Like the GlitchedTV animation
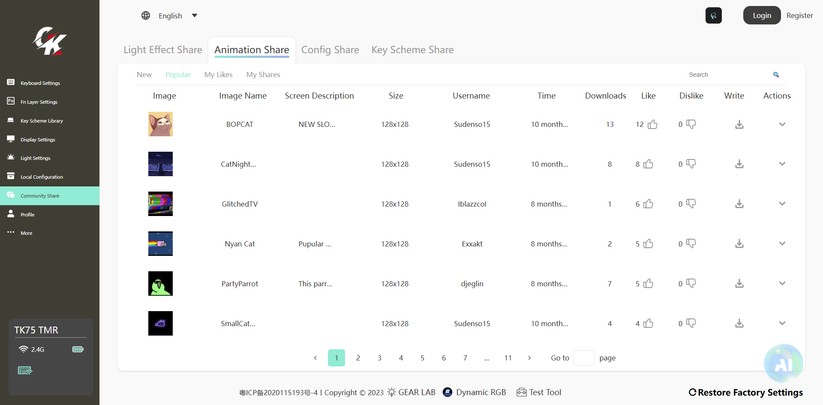Viewport: 823px width, 405px height. [x=648, y=204]
